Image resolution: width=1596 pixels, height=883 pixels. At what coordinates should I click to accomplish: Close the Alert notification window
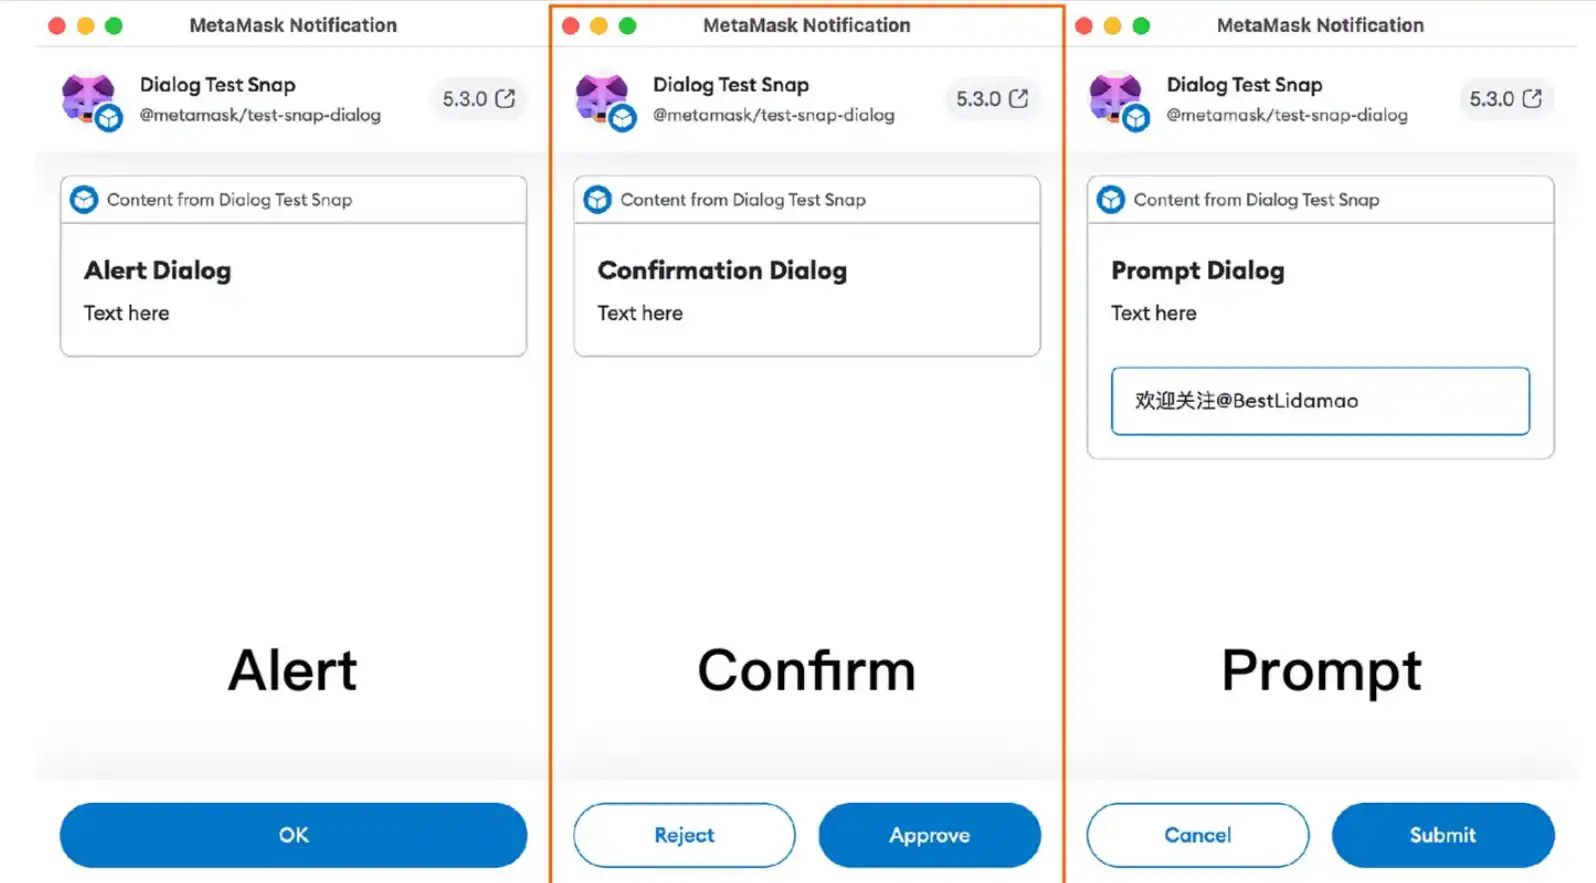[57, 26]
